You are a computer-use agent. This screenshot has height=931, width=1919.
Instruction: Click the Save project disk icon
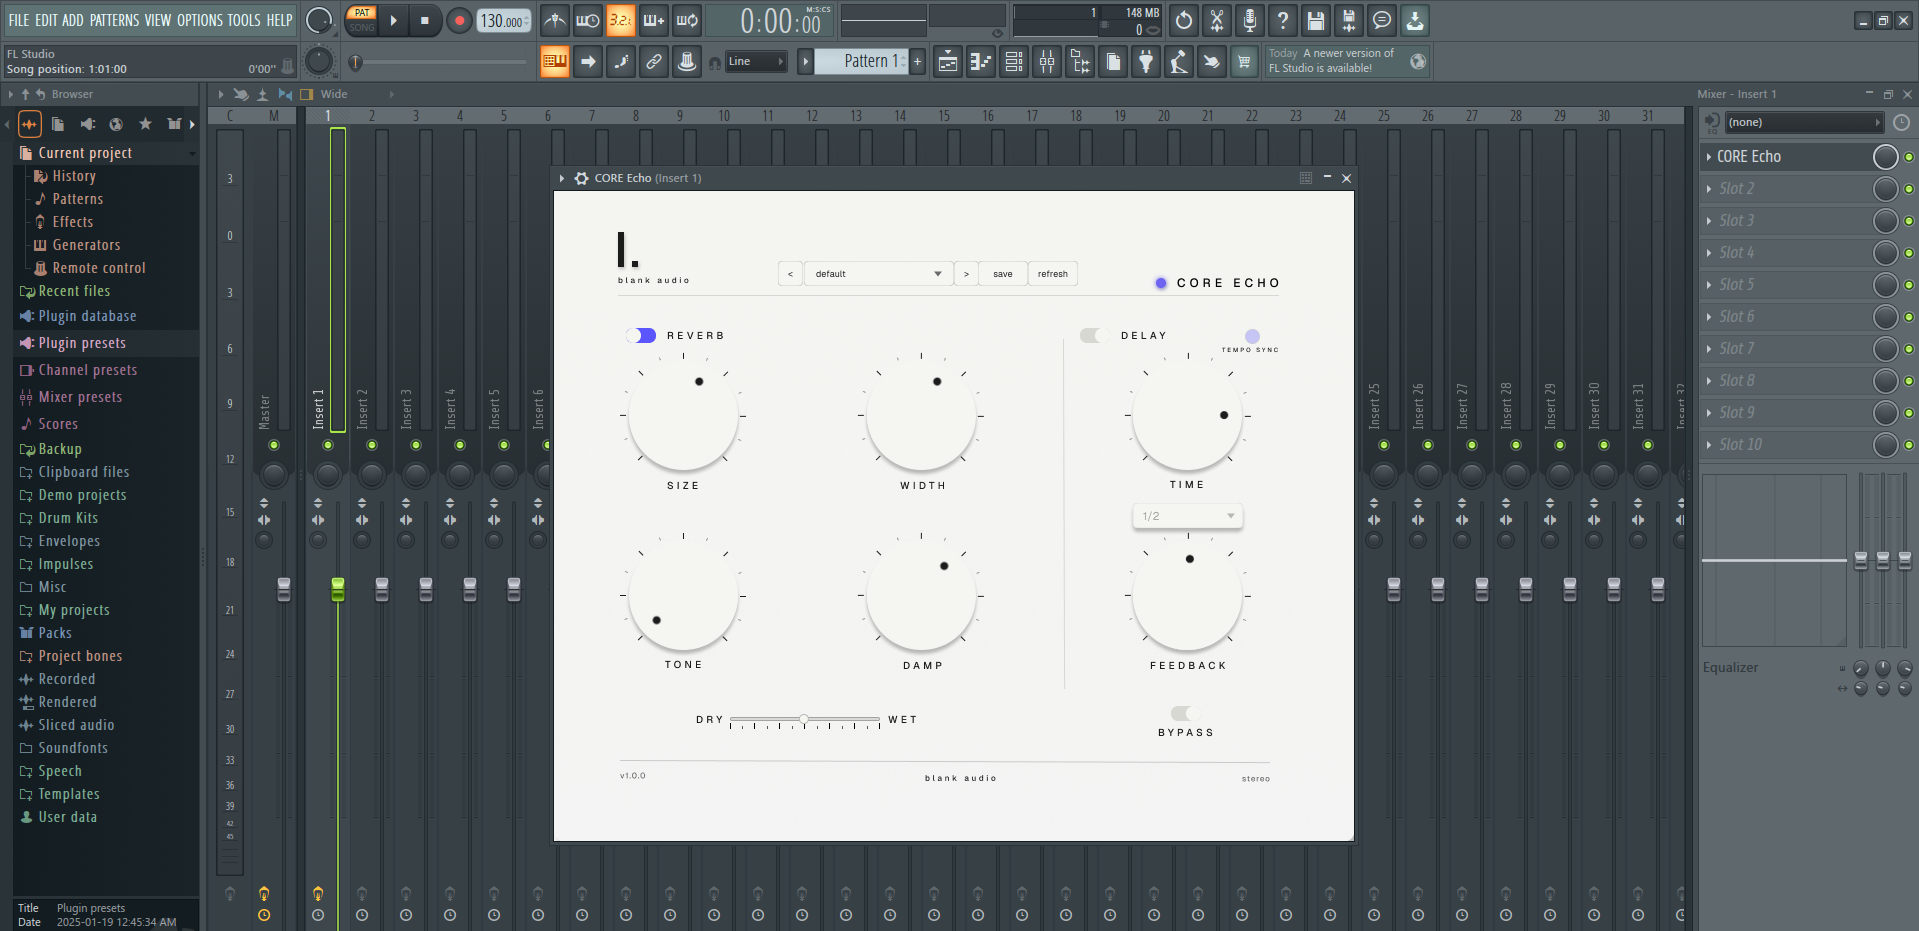click(x=1316, y=20)
